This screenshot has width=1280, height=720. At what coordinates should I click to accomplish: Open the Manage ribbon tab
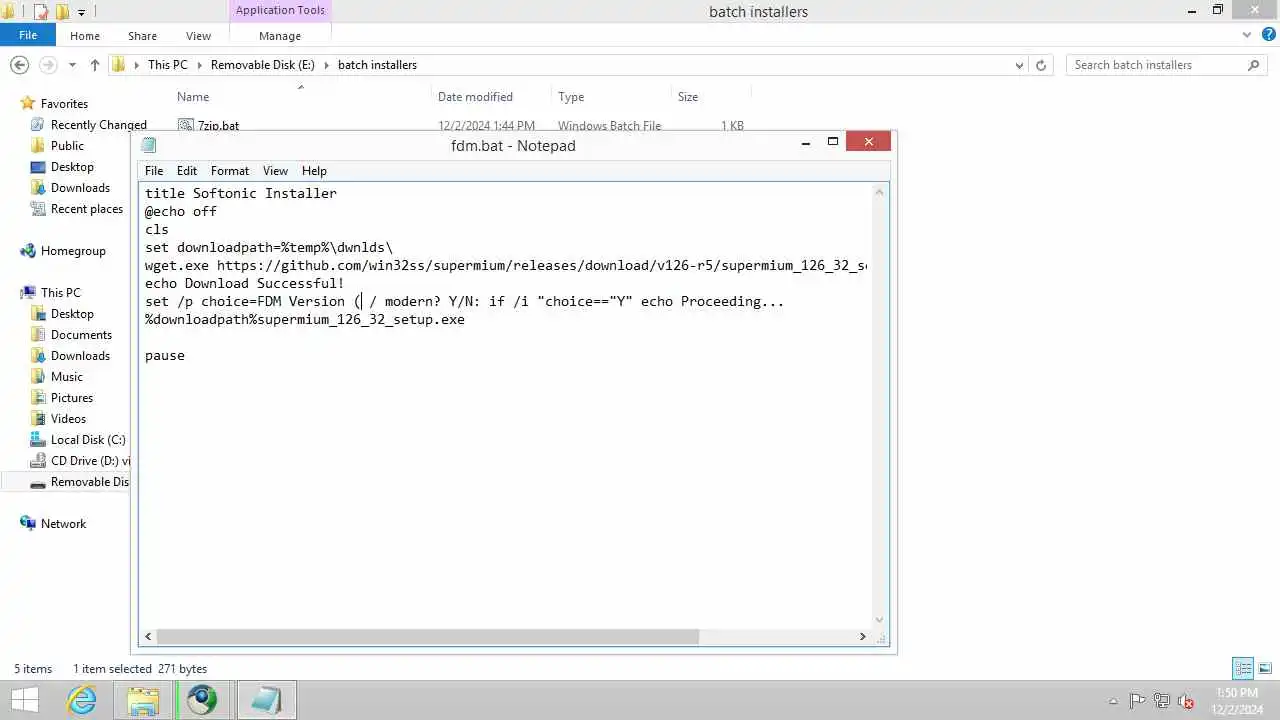coord(280,36)
